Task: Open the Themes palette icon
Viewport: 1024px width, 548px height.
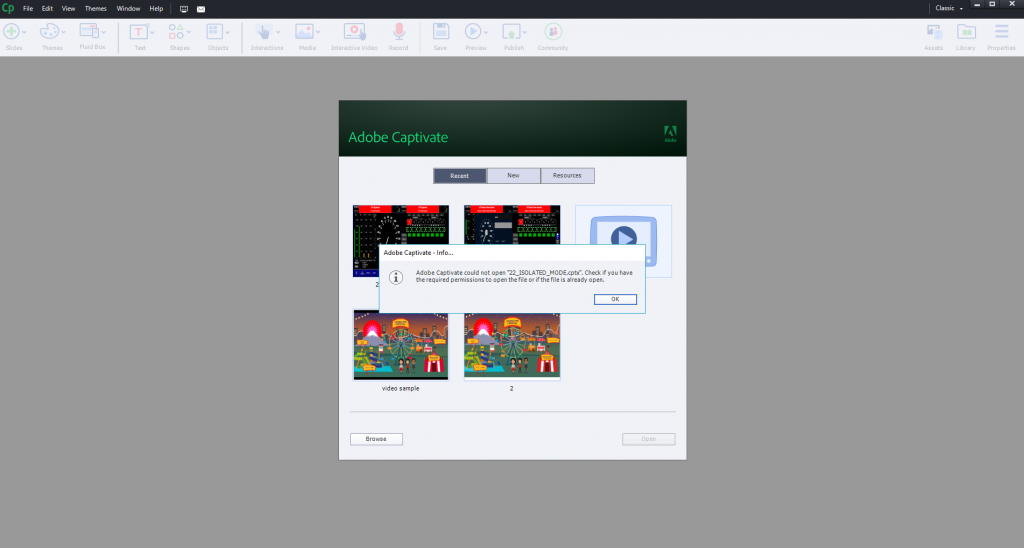Action: point(50,33)
